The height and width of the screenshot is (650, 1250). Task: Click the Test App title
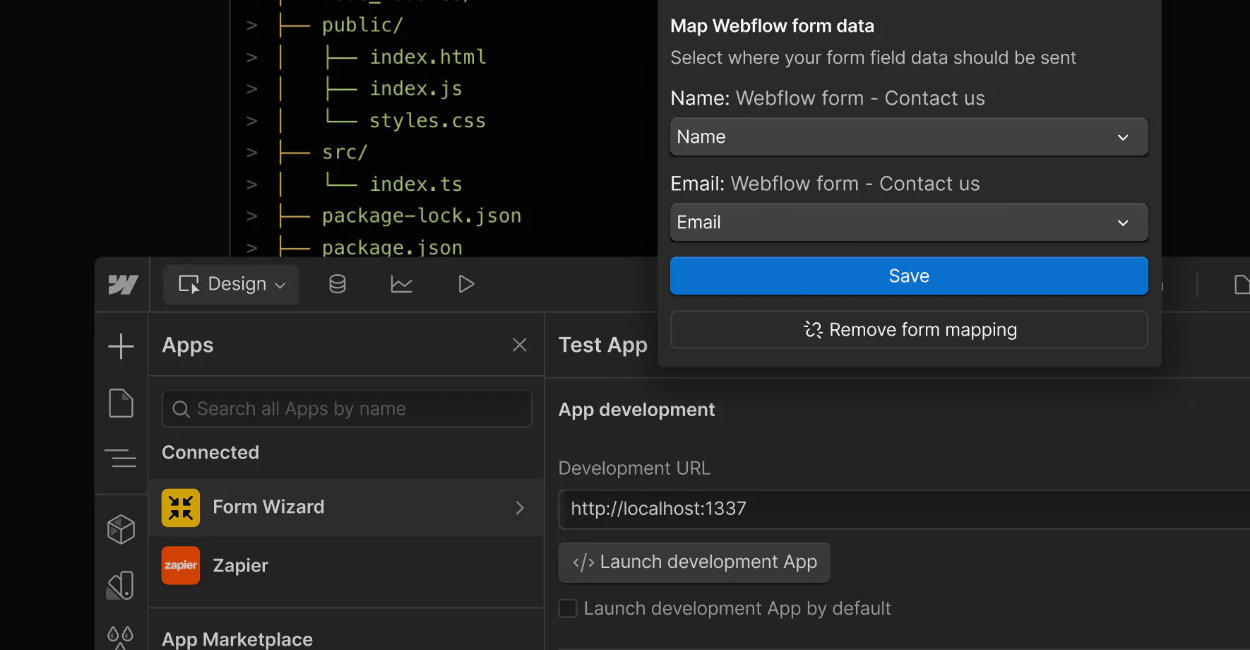603,345
